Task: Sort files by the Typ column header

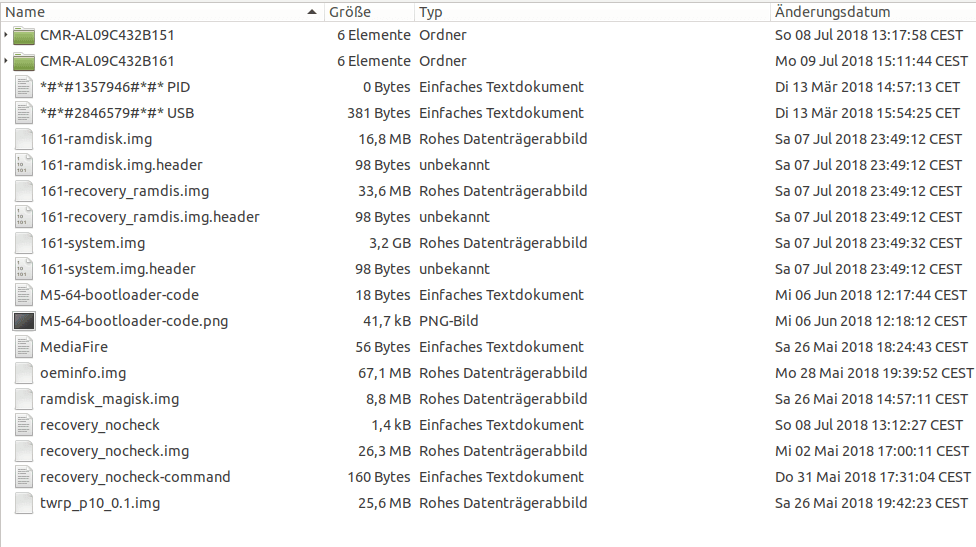Action: [x=592, y=12]
